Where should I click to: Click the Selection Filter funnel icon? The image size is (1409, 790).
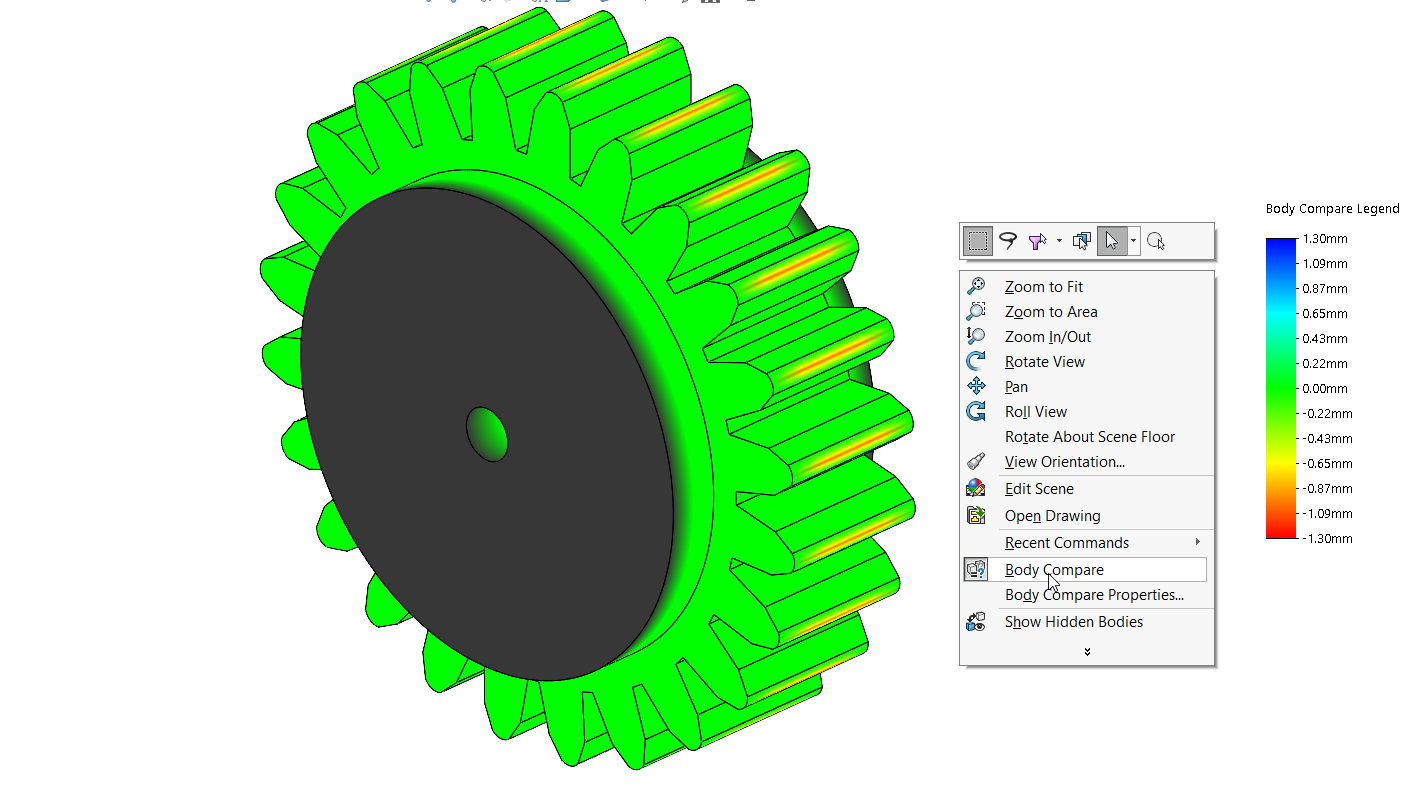(x=1037, y=241)
